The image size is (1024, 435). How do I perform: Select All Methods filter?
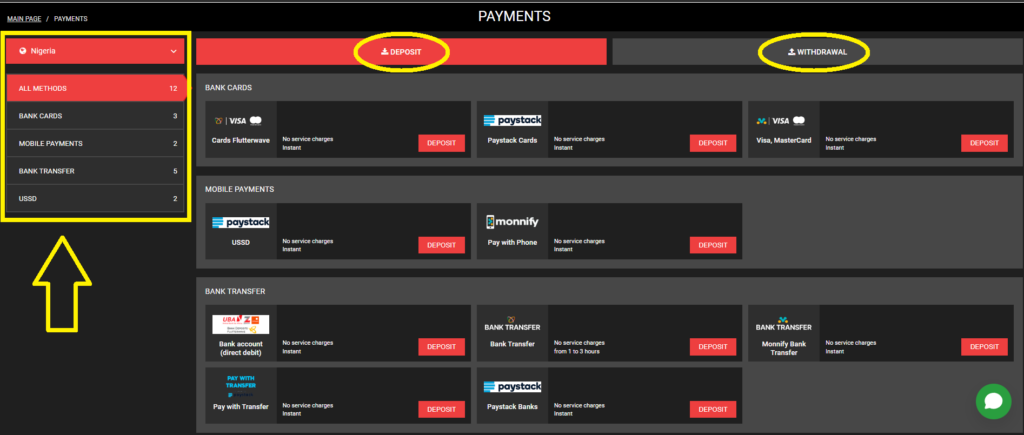(x=96, y=88)
